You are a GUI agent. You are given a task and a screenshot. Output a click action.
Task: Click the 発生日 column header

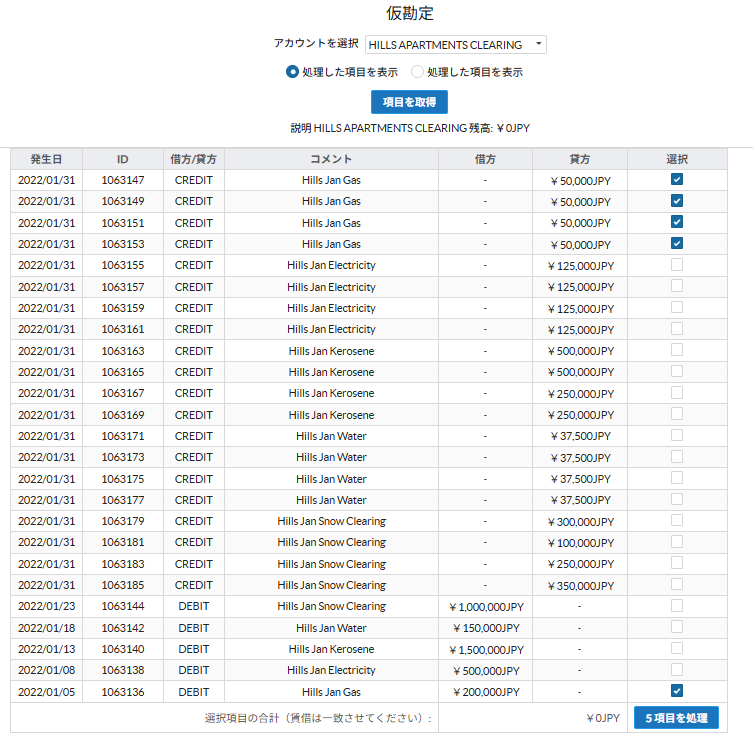[46, 159]
